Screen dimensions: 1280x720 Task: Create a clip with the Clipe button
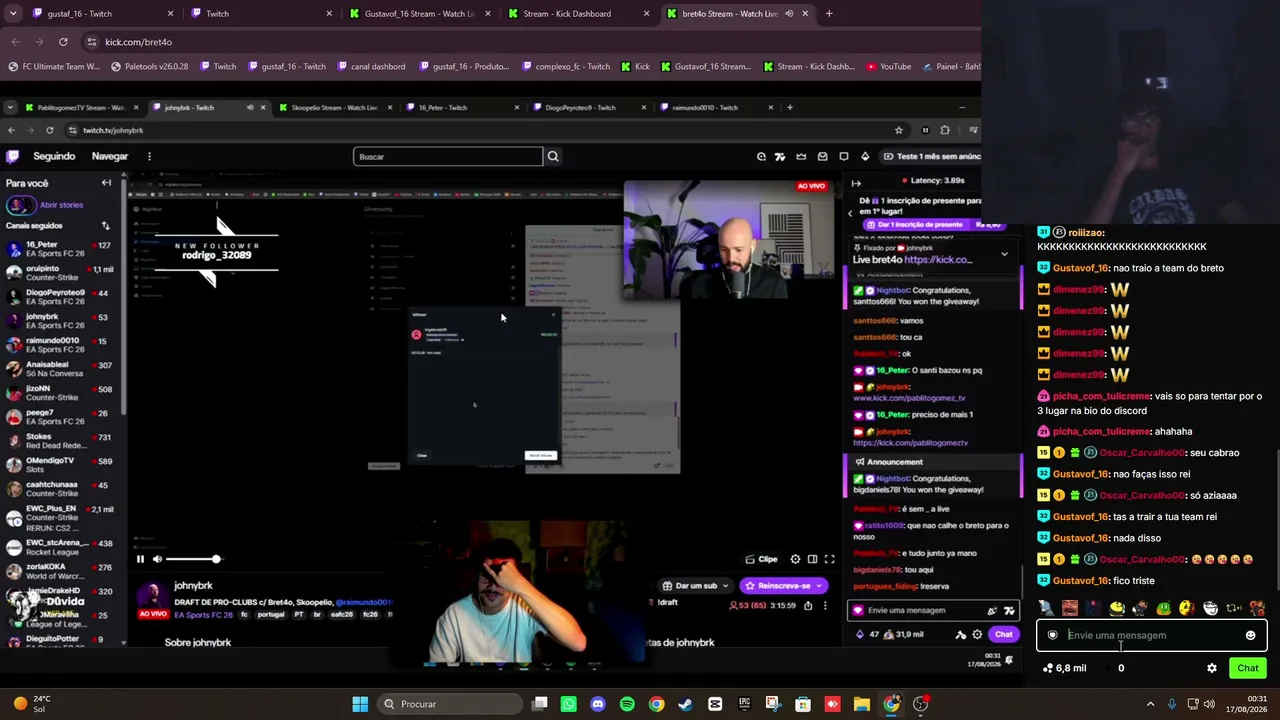pos(762,559)
